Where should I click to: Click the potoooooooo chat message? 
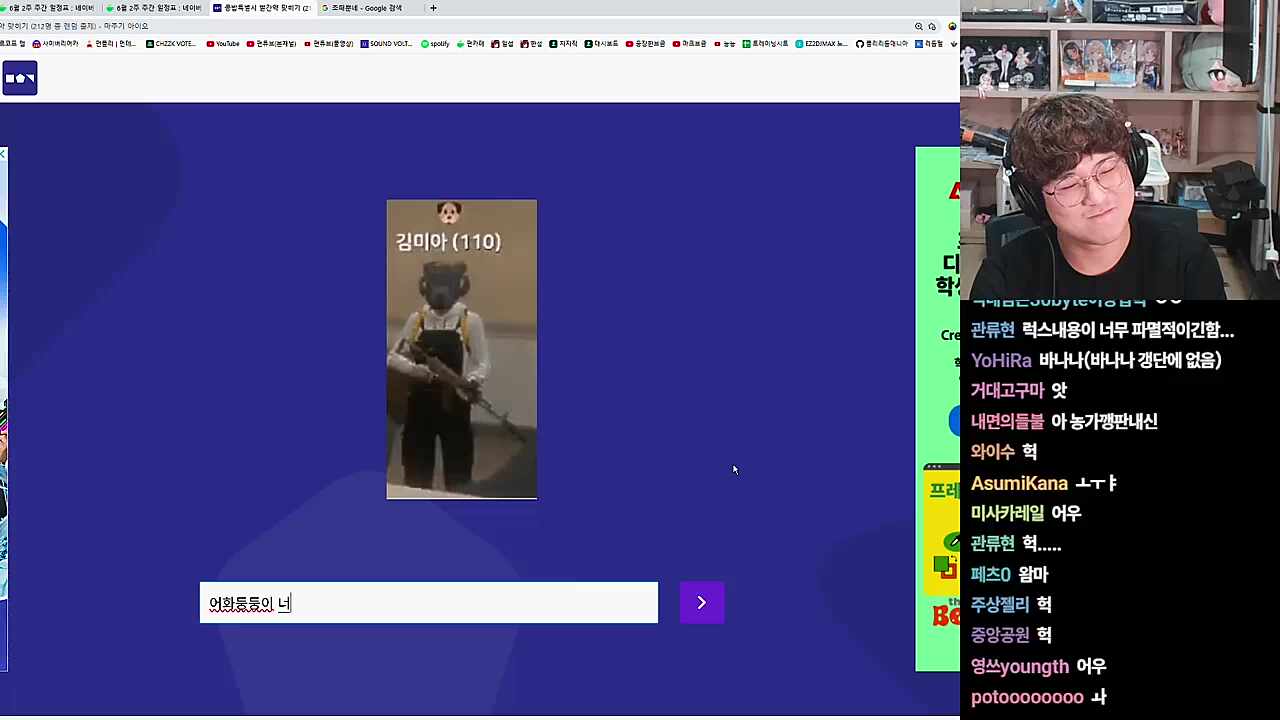point(1038,697)
